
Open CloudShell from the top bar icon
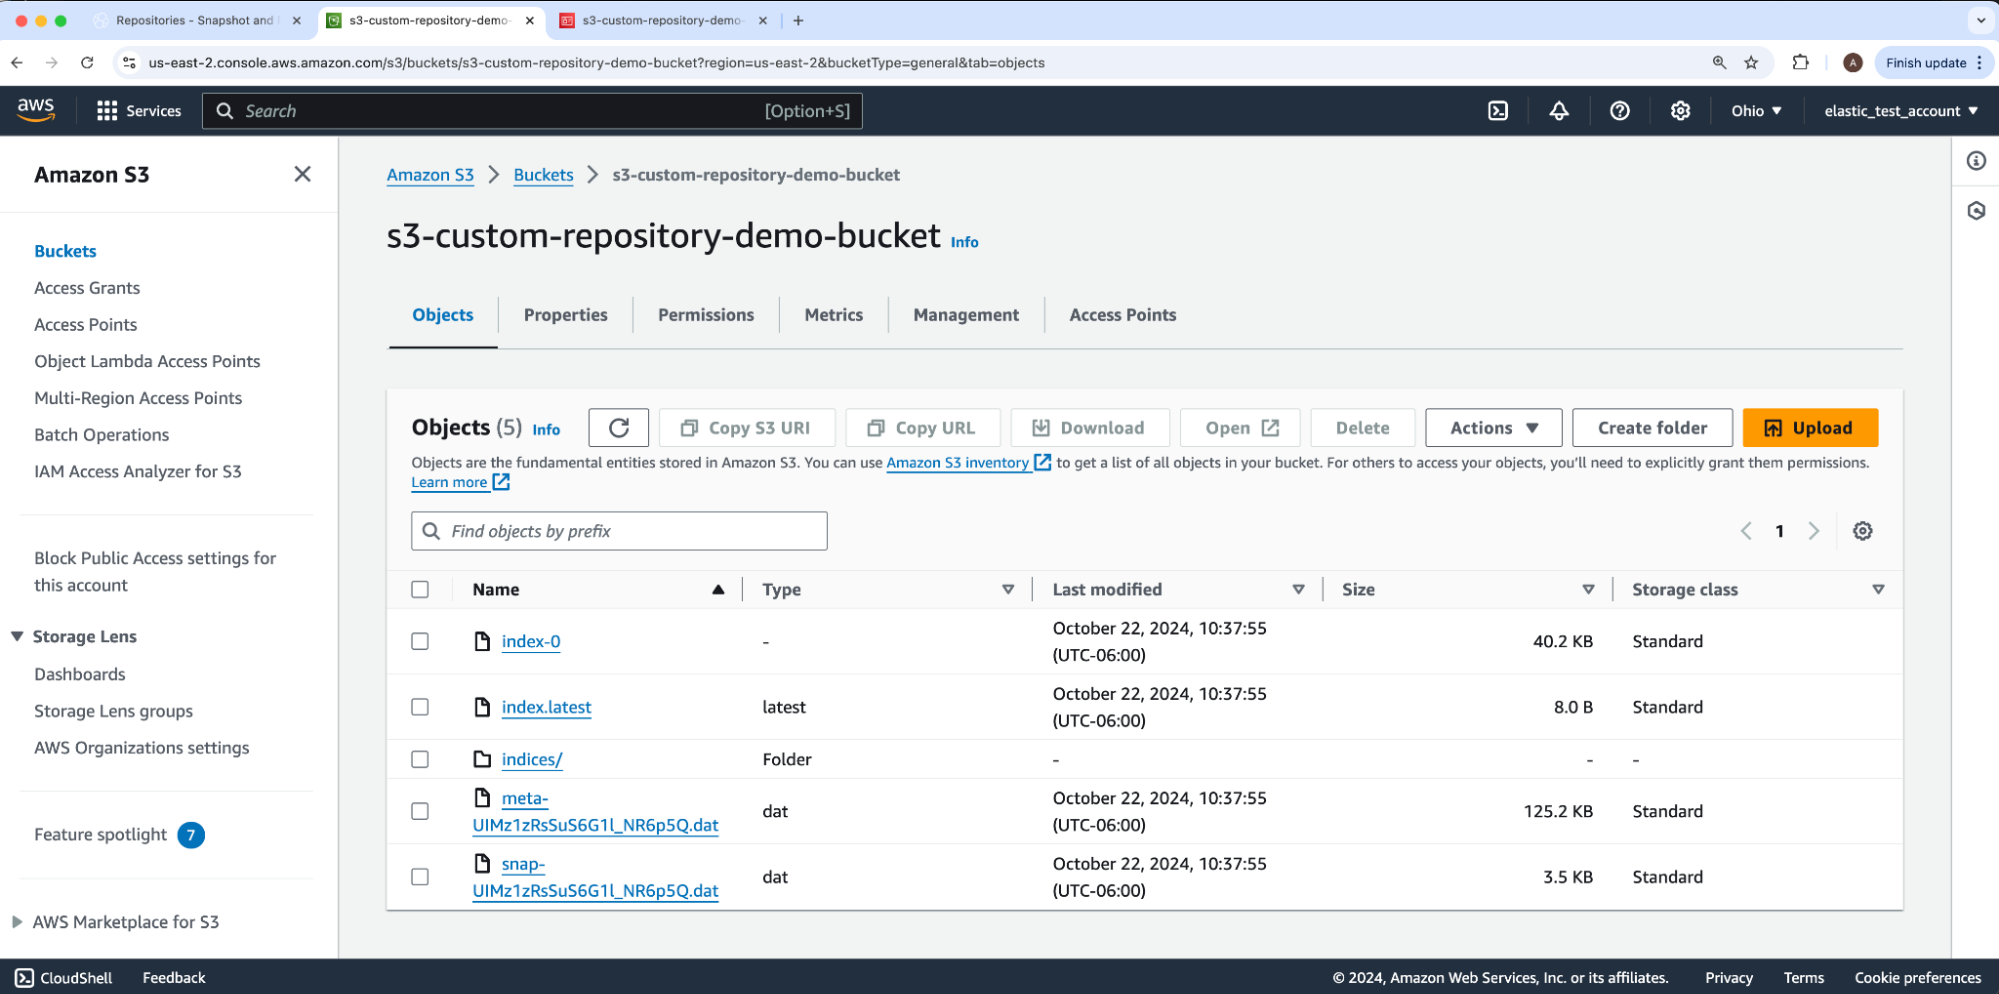tap(1498, 111)
